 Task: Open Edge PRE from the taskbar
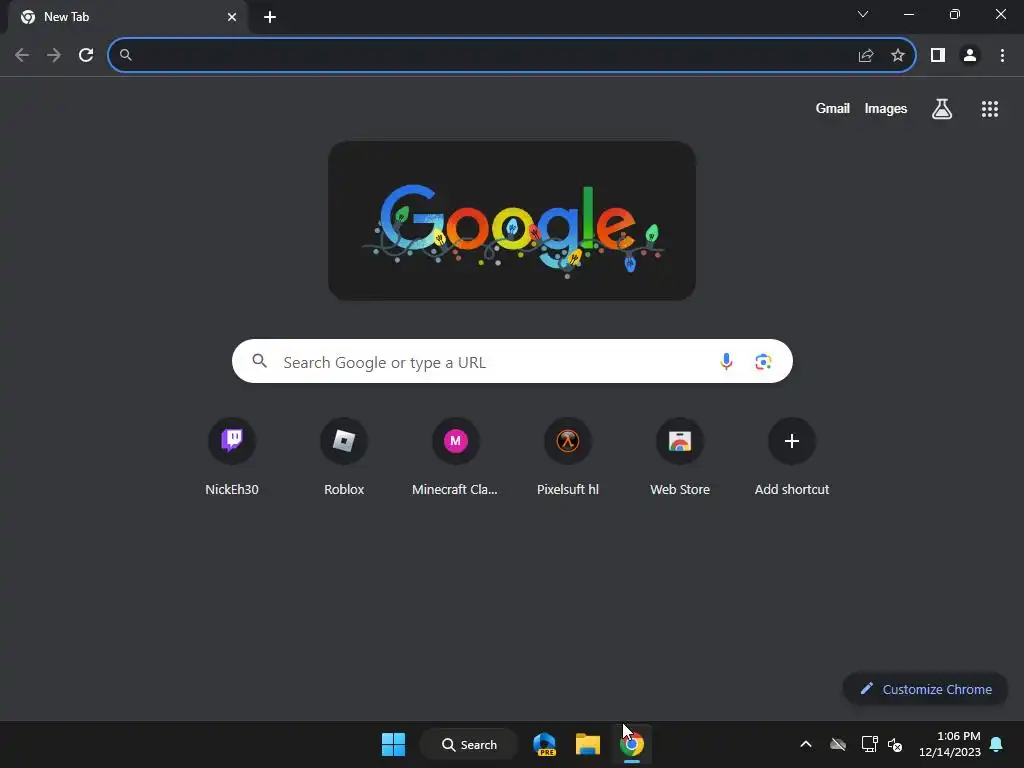[x=545, y=744]
